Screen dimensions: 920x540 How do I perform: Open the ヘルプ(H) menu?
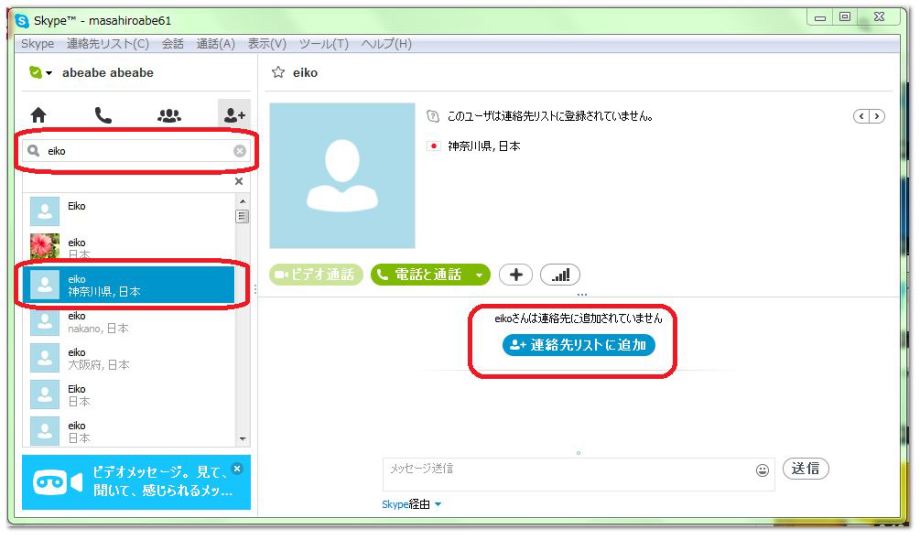(386, 43)
